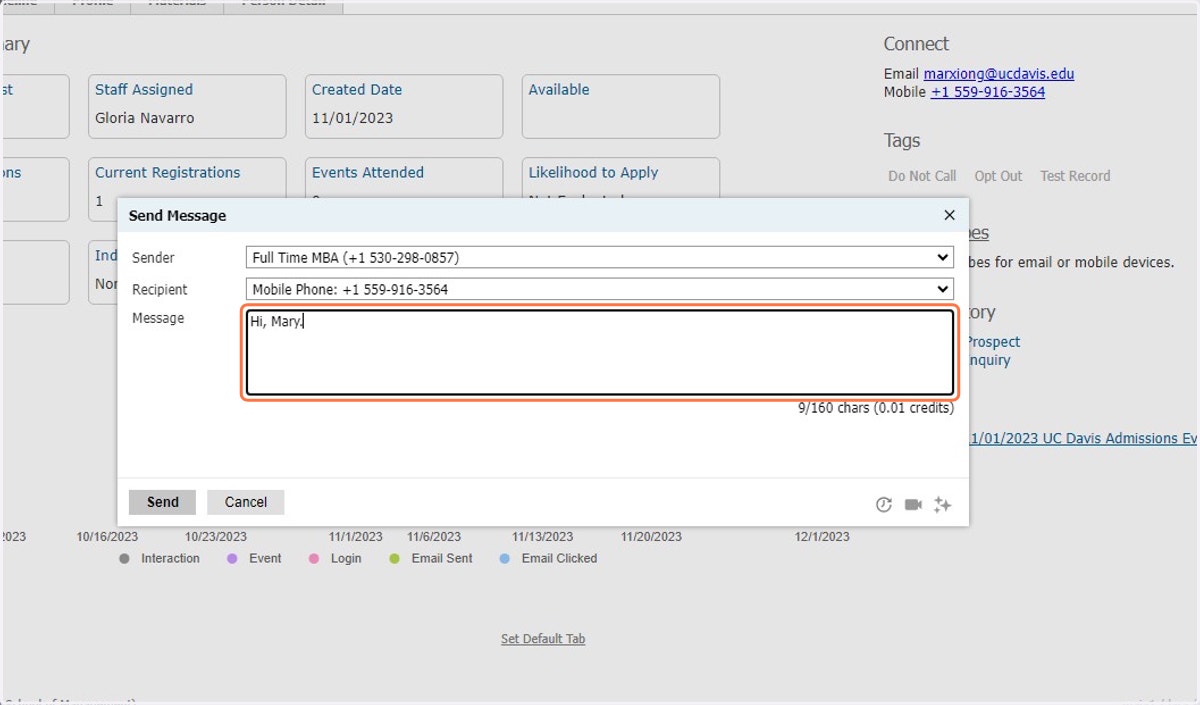This screenshot has height=705, width=1200.
Task: Toggle the Login legend item
Action: point(335,559)
